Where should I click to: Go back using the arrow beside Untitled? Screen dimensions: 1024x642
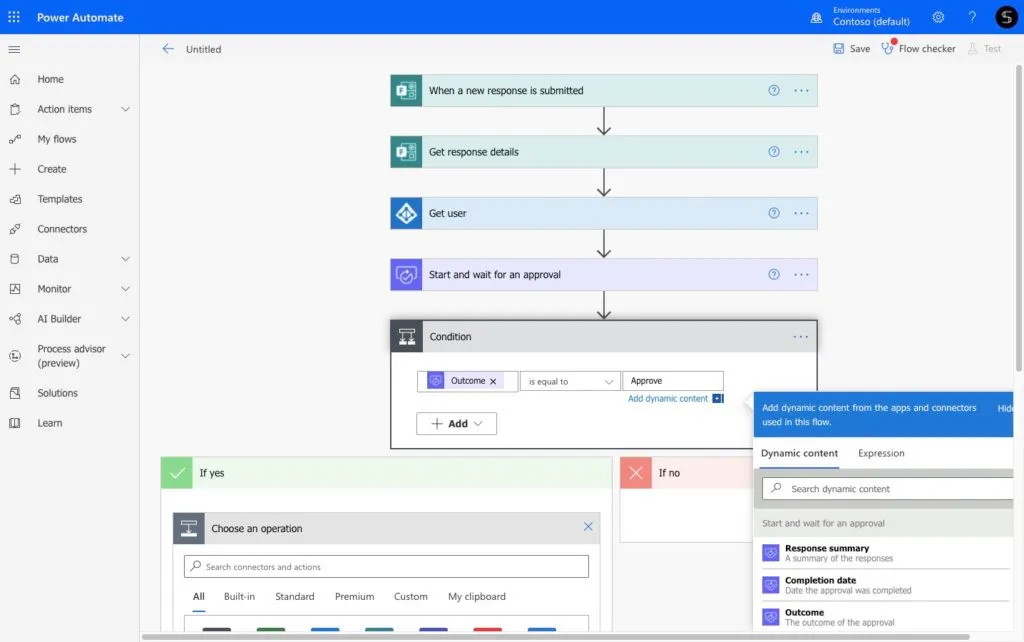[x=168, y=49]
